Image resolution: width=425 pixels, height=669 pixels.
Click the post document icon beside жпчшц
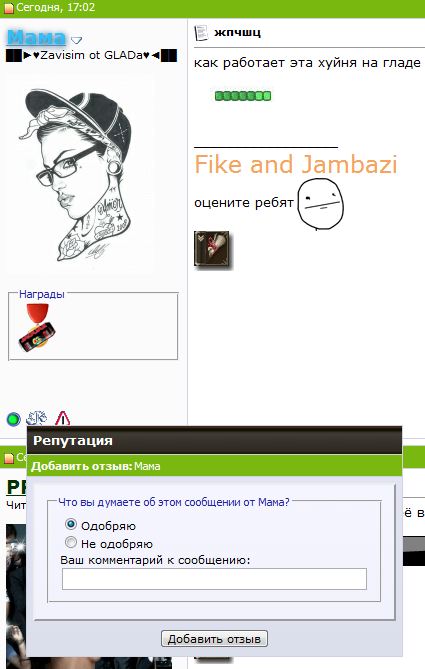(201, 33)
